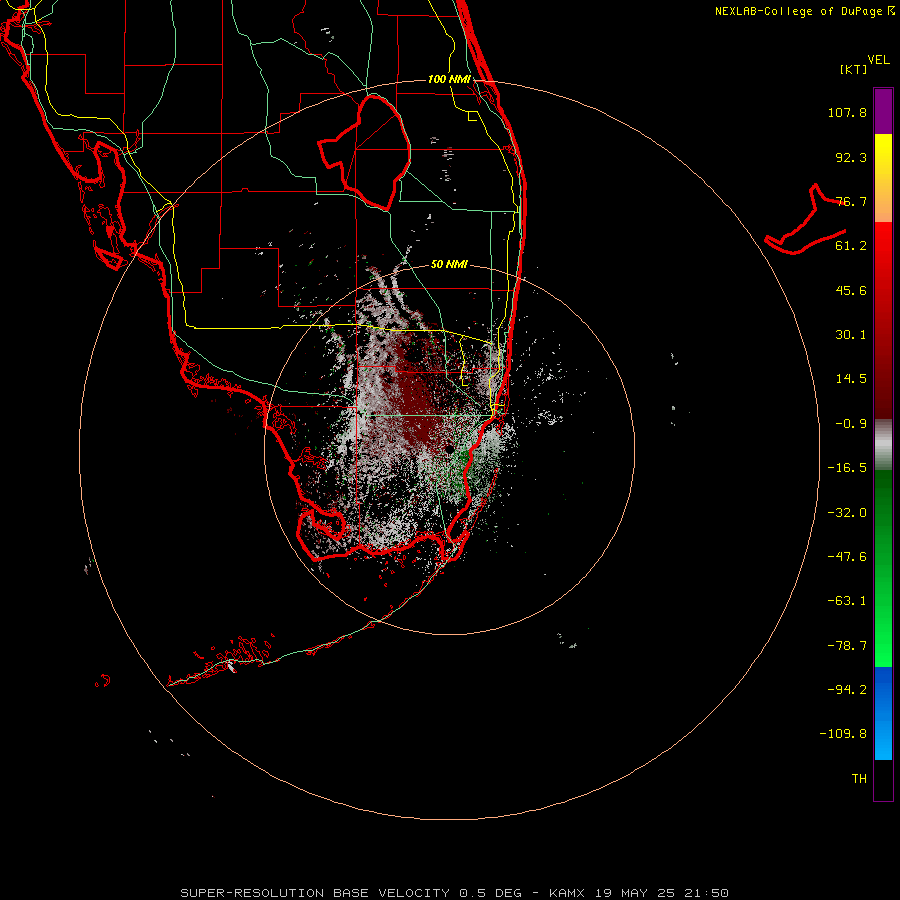900x900 pixels.
Task: Click the TH legend label
Action: pyautogui.click(x=859, y=779)
